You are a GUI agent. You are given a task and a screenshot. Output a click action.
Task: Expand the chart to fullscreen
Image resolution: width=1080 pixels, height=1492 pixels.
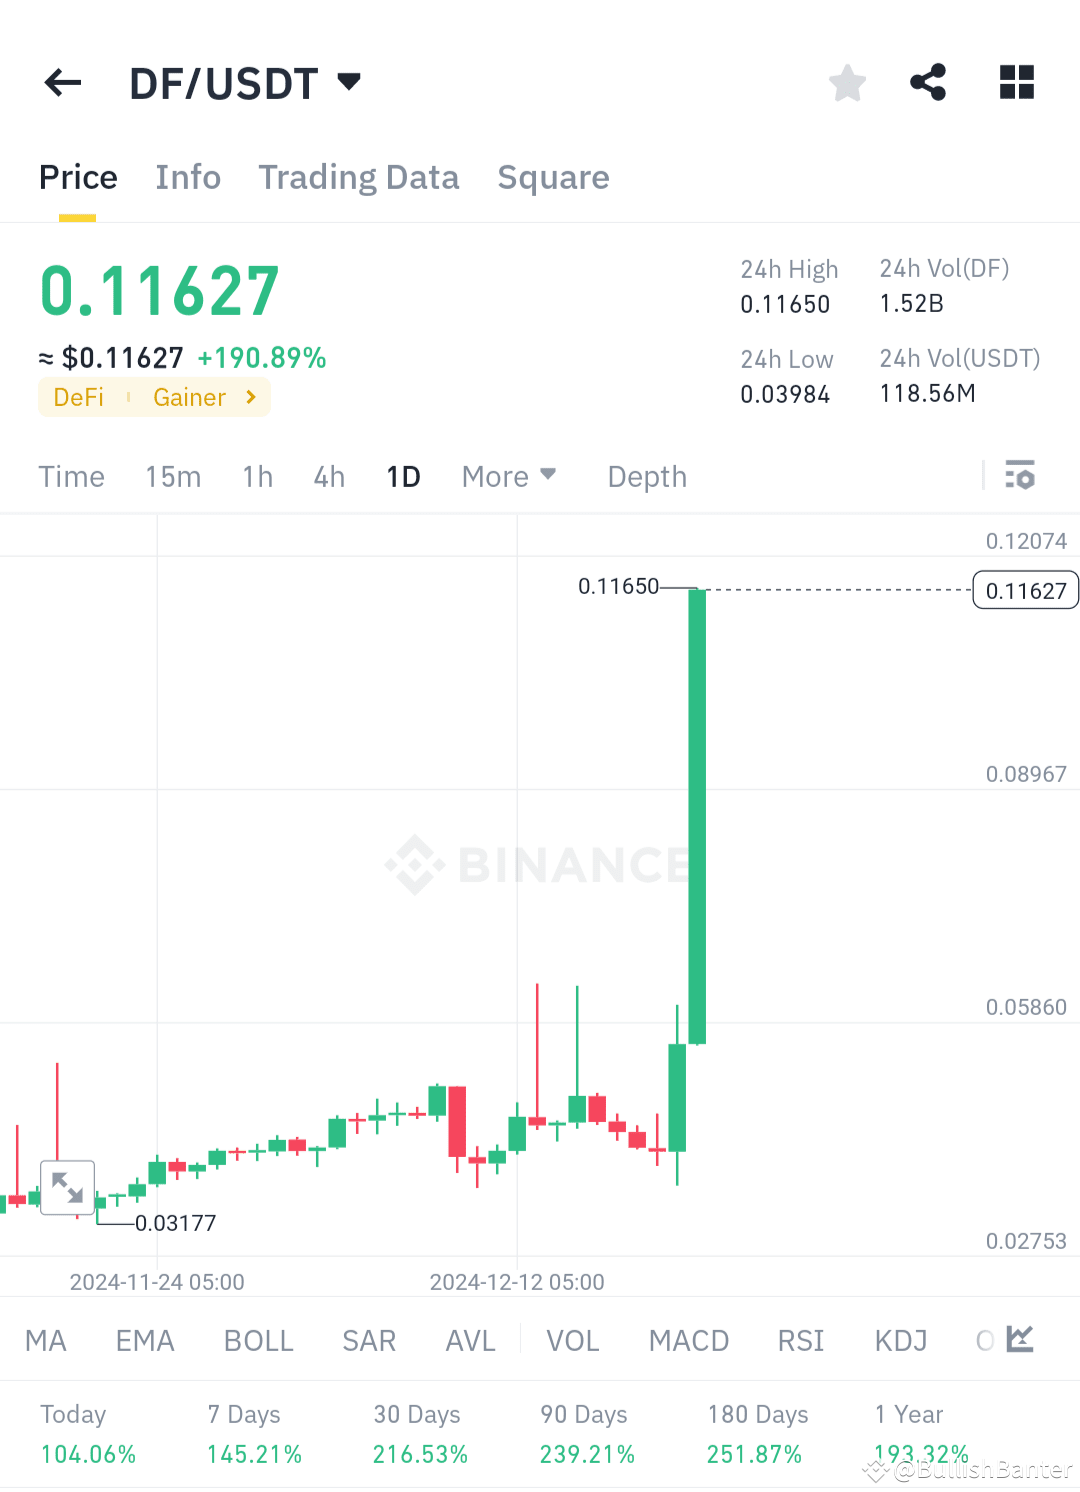point(67,1187)
